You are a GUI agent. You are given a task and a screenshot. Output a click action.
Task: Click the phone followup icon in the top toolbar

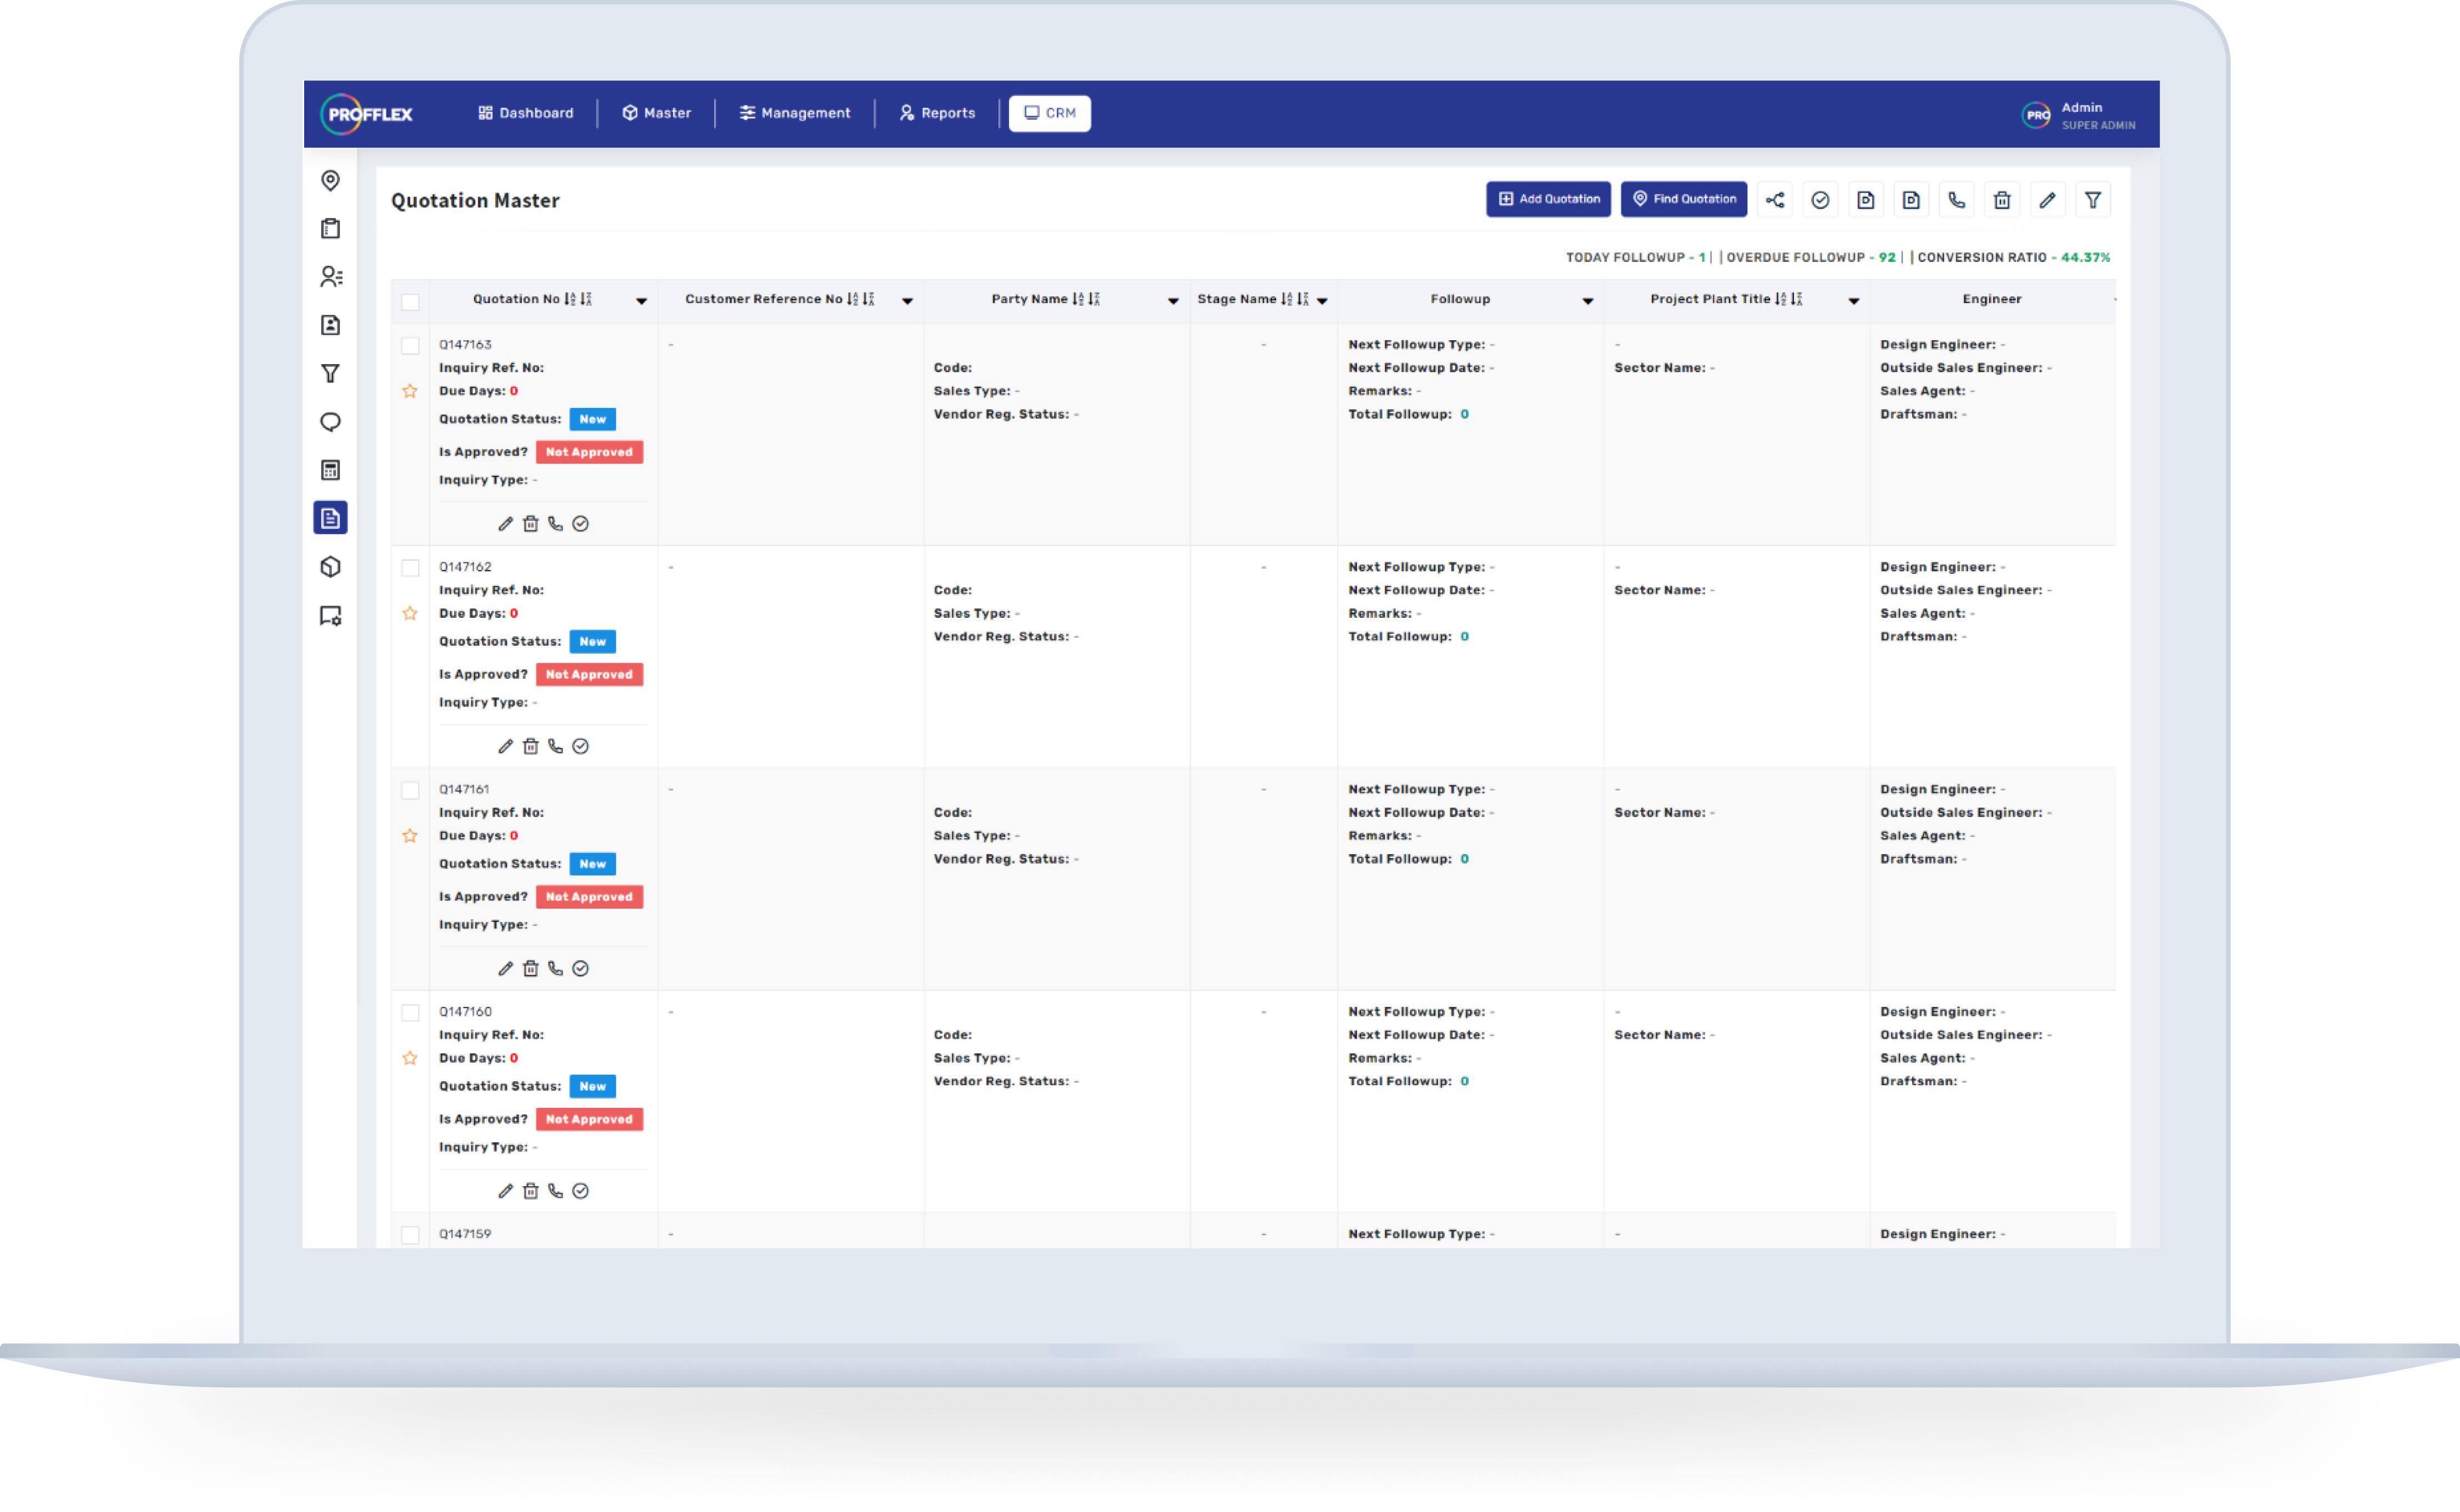click(x=1957, y=200)
